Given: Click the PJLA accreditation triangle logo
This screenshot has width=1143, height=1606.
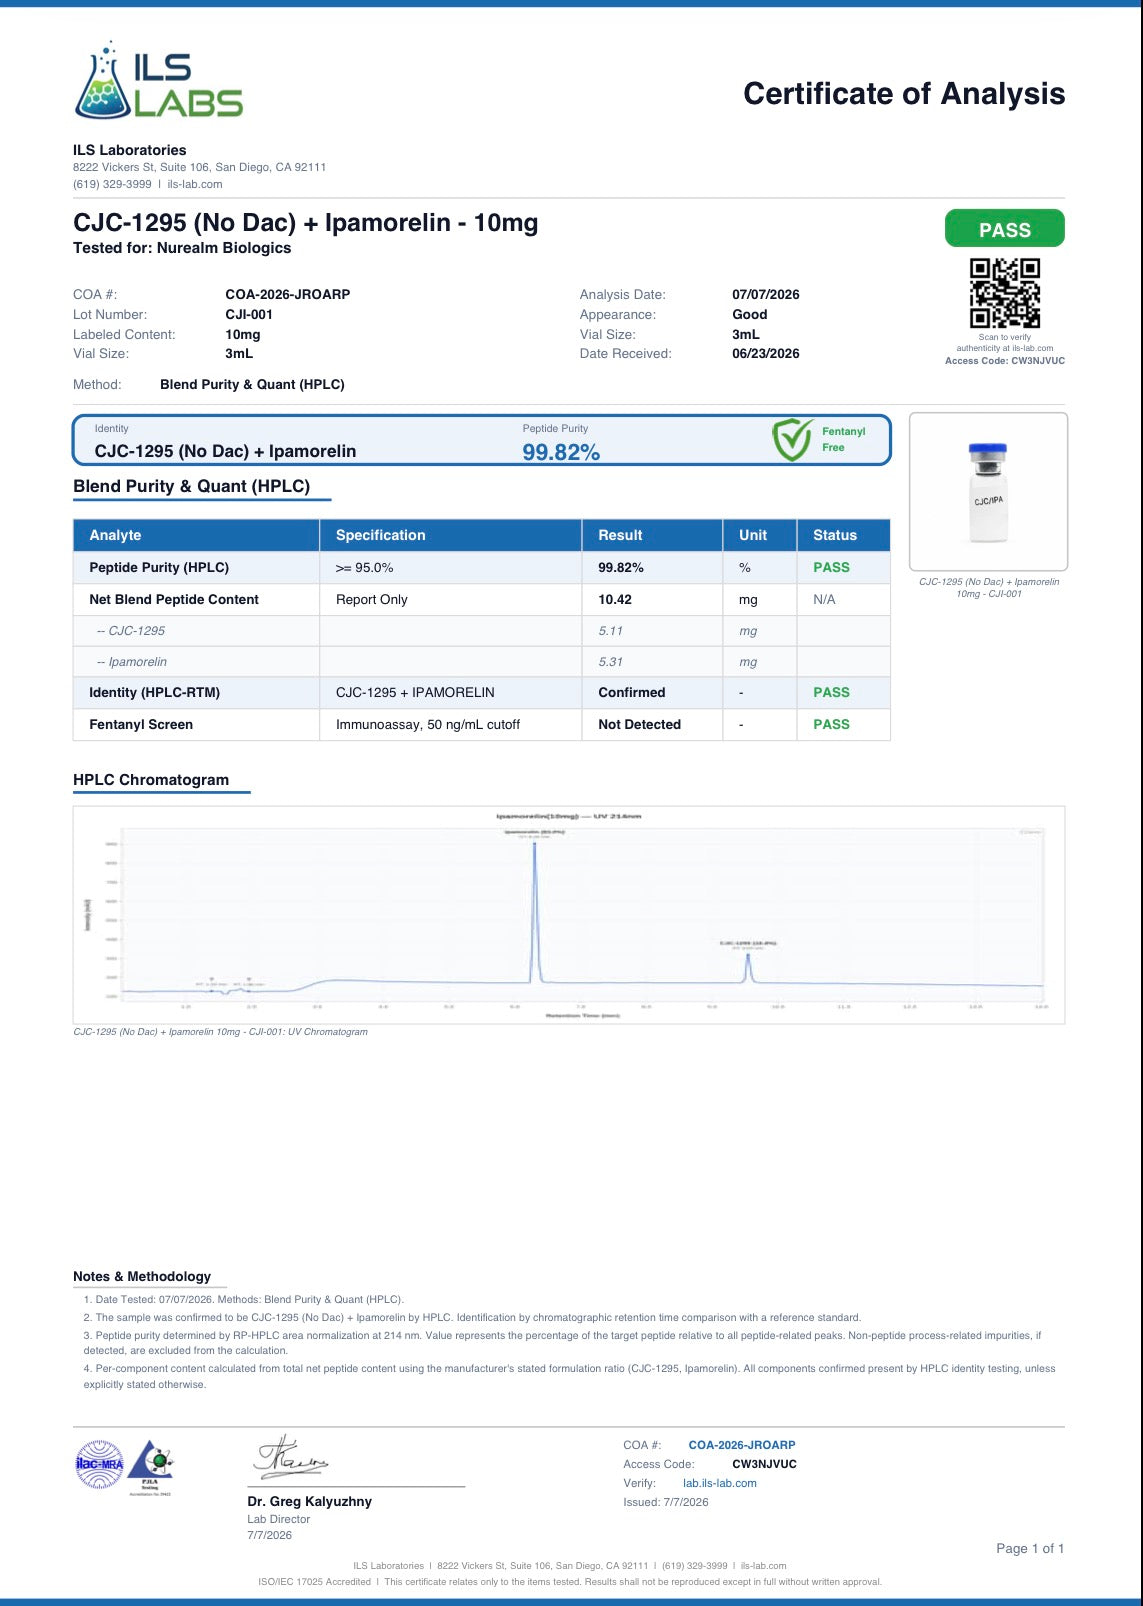Looking at the screenshot, I should pyautogui.click(x=150, y=1466).
